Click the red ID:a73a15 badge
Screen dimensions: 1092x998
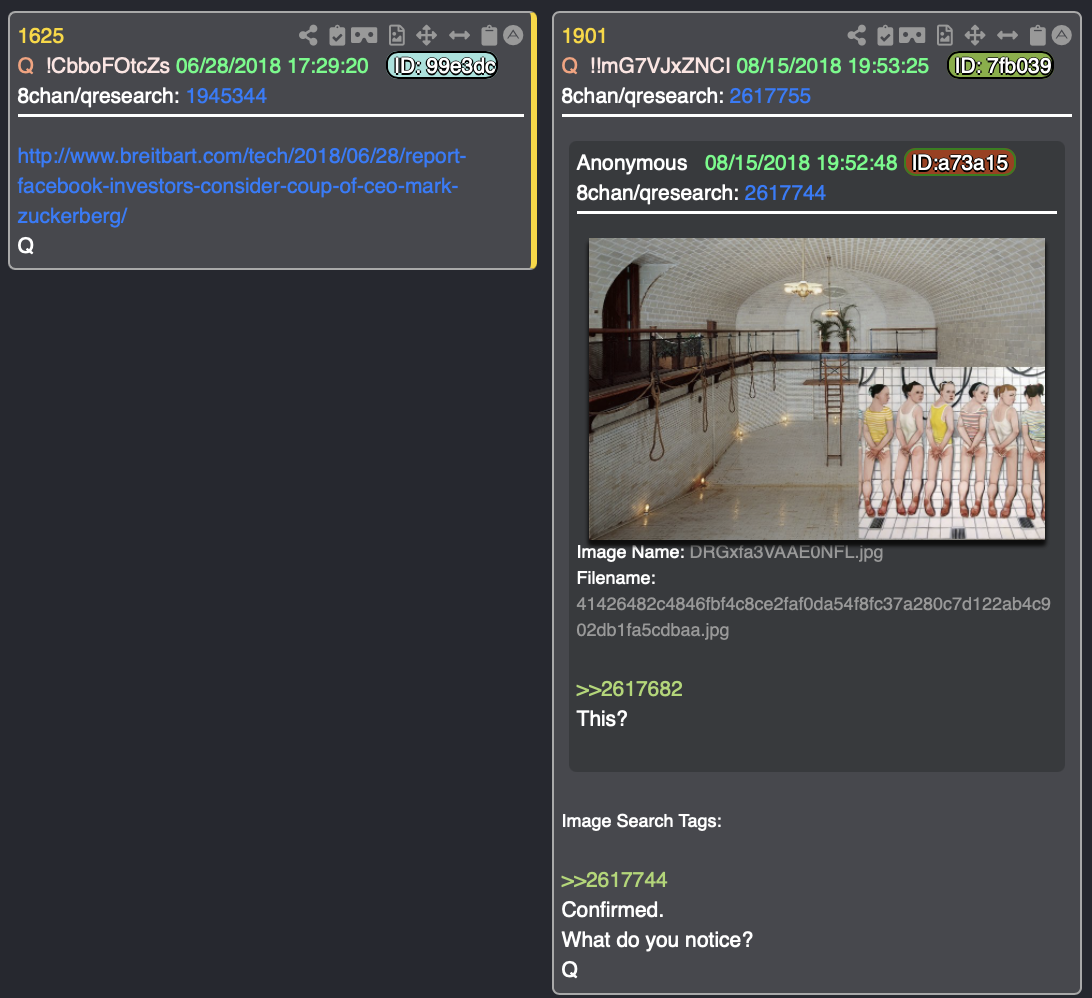pyautogui.click(x=959, y=162)
